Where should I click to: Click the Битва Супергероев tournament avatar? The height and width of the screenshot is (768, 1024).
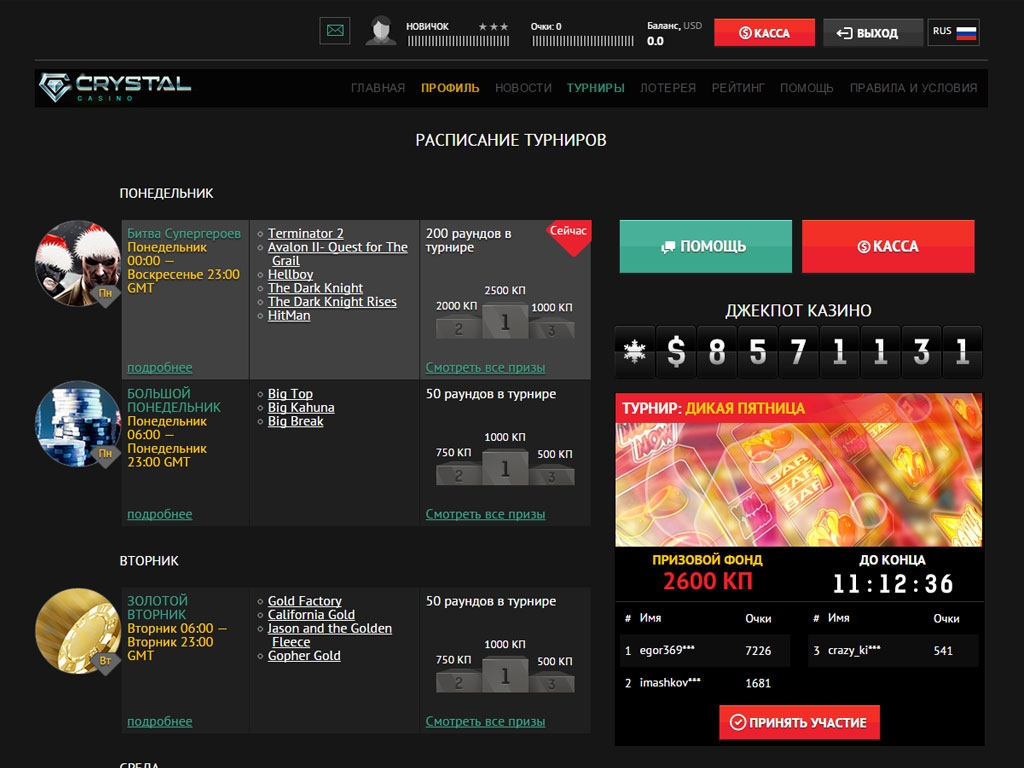tap(77, 263)
